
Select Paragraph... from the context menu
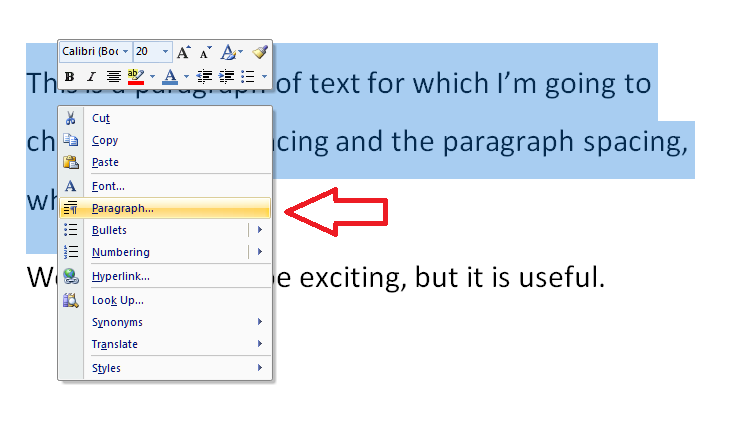[x=123, y=208]
